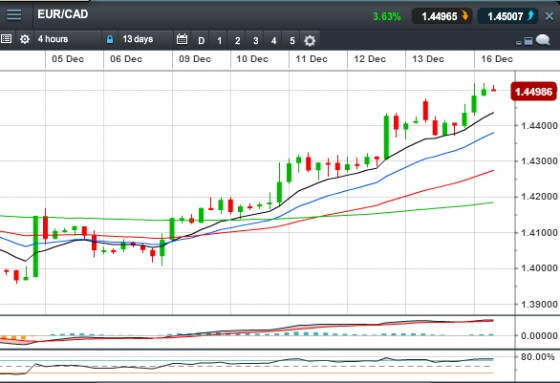560x383 pixels.
Task: Click the EUR/CAD instrument title
Action: pos(62,14)
